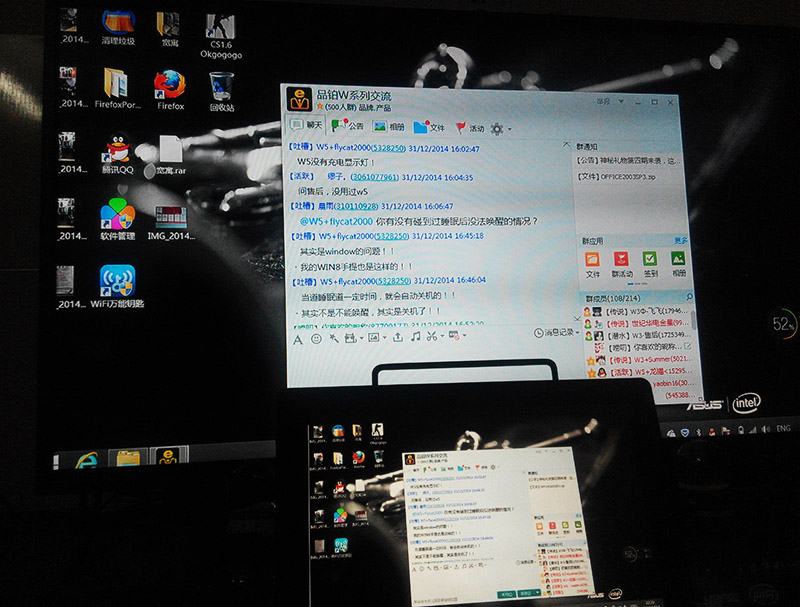Click the ENG language indicator in system tray
Screen dimensions: 800x607
tap(783, 428)
